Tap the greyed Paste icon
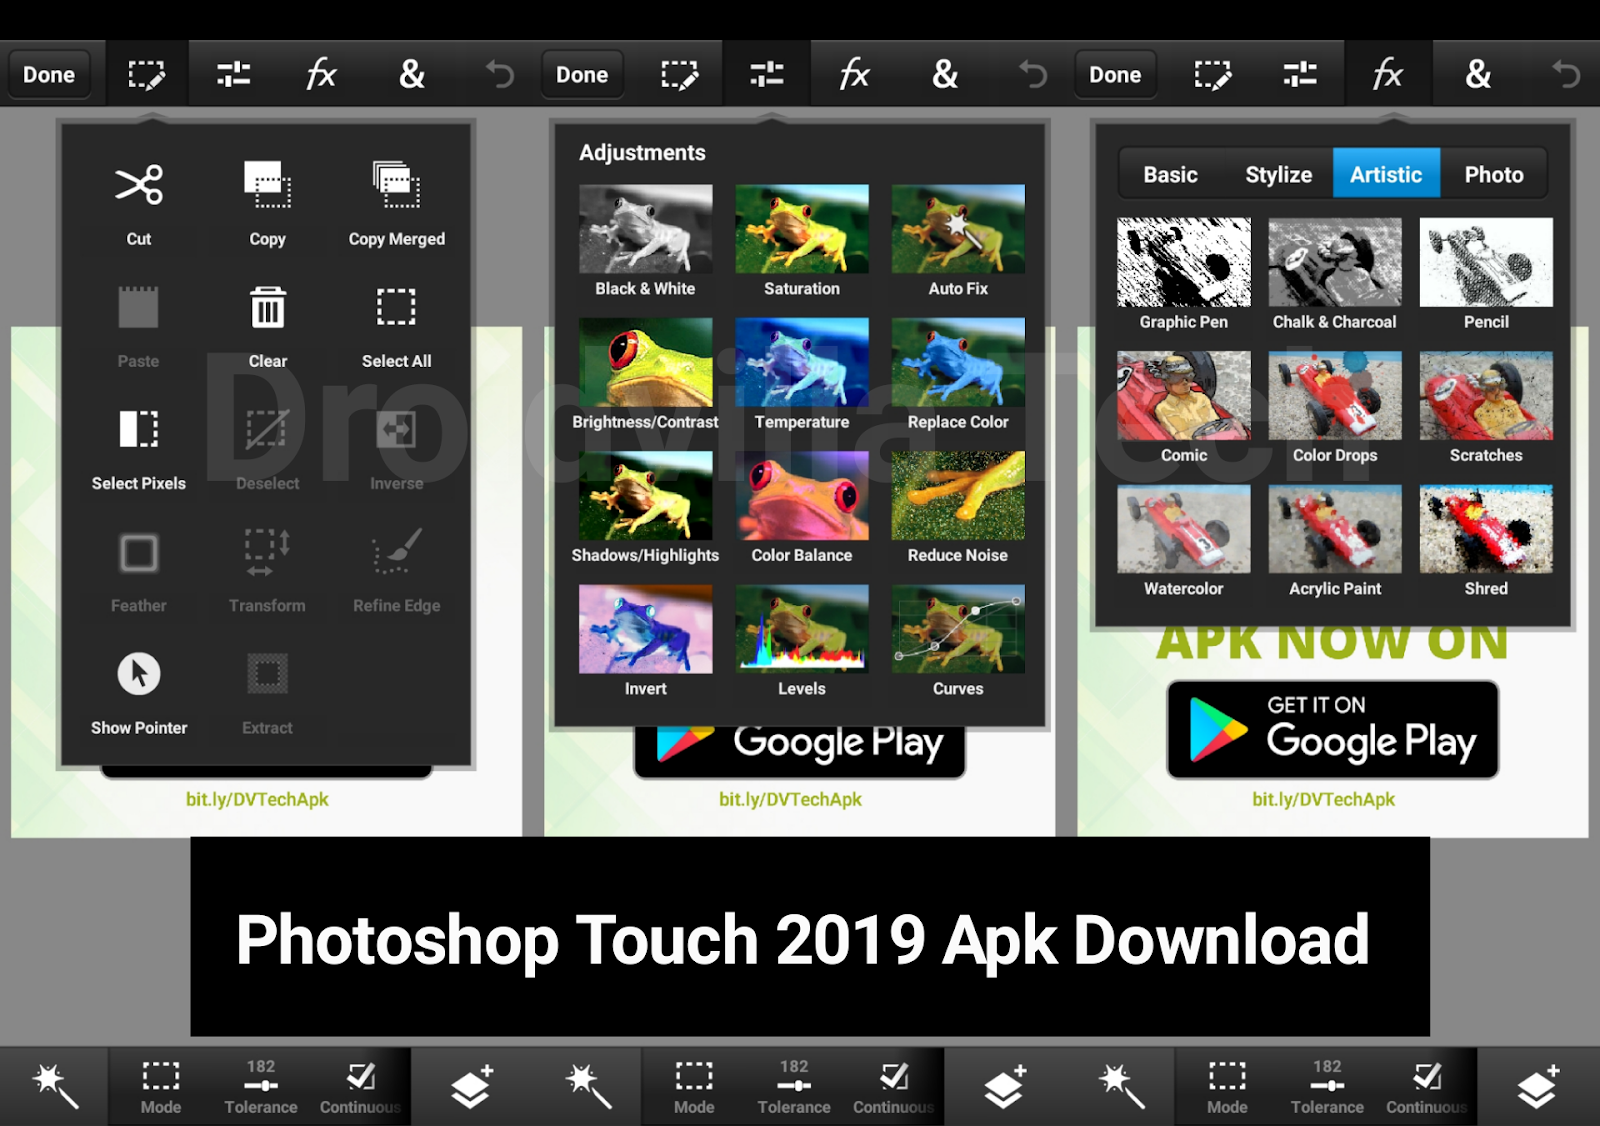The height and width of the screenshot is (1126, 1600). (139, 307)
